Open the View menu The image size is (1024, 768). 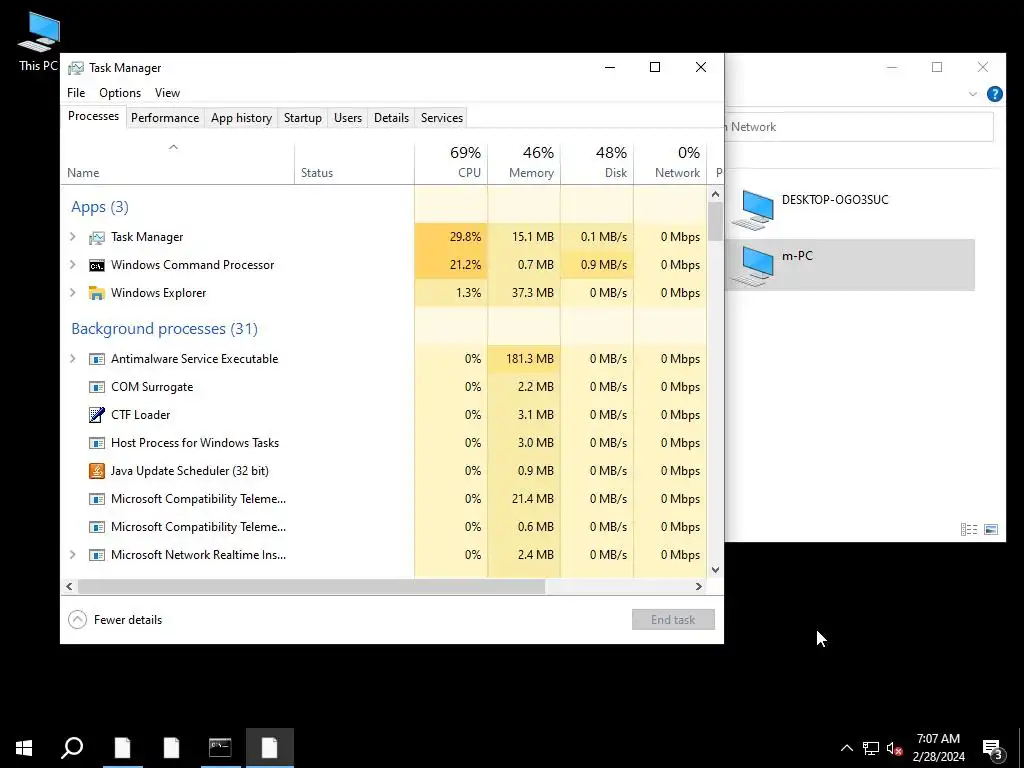(x=167, y=93)
